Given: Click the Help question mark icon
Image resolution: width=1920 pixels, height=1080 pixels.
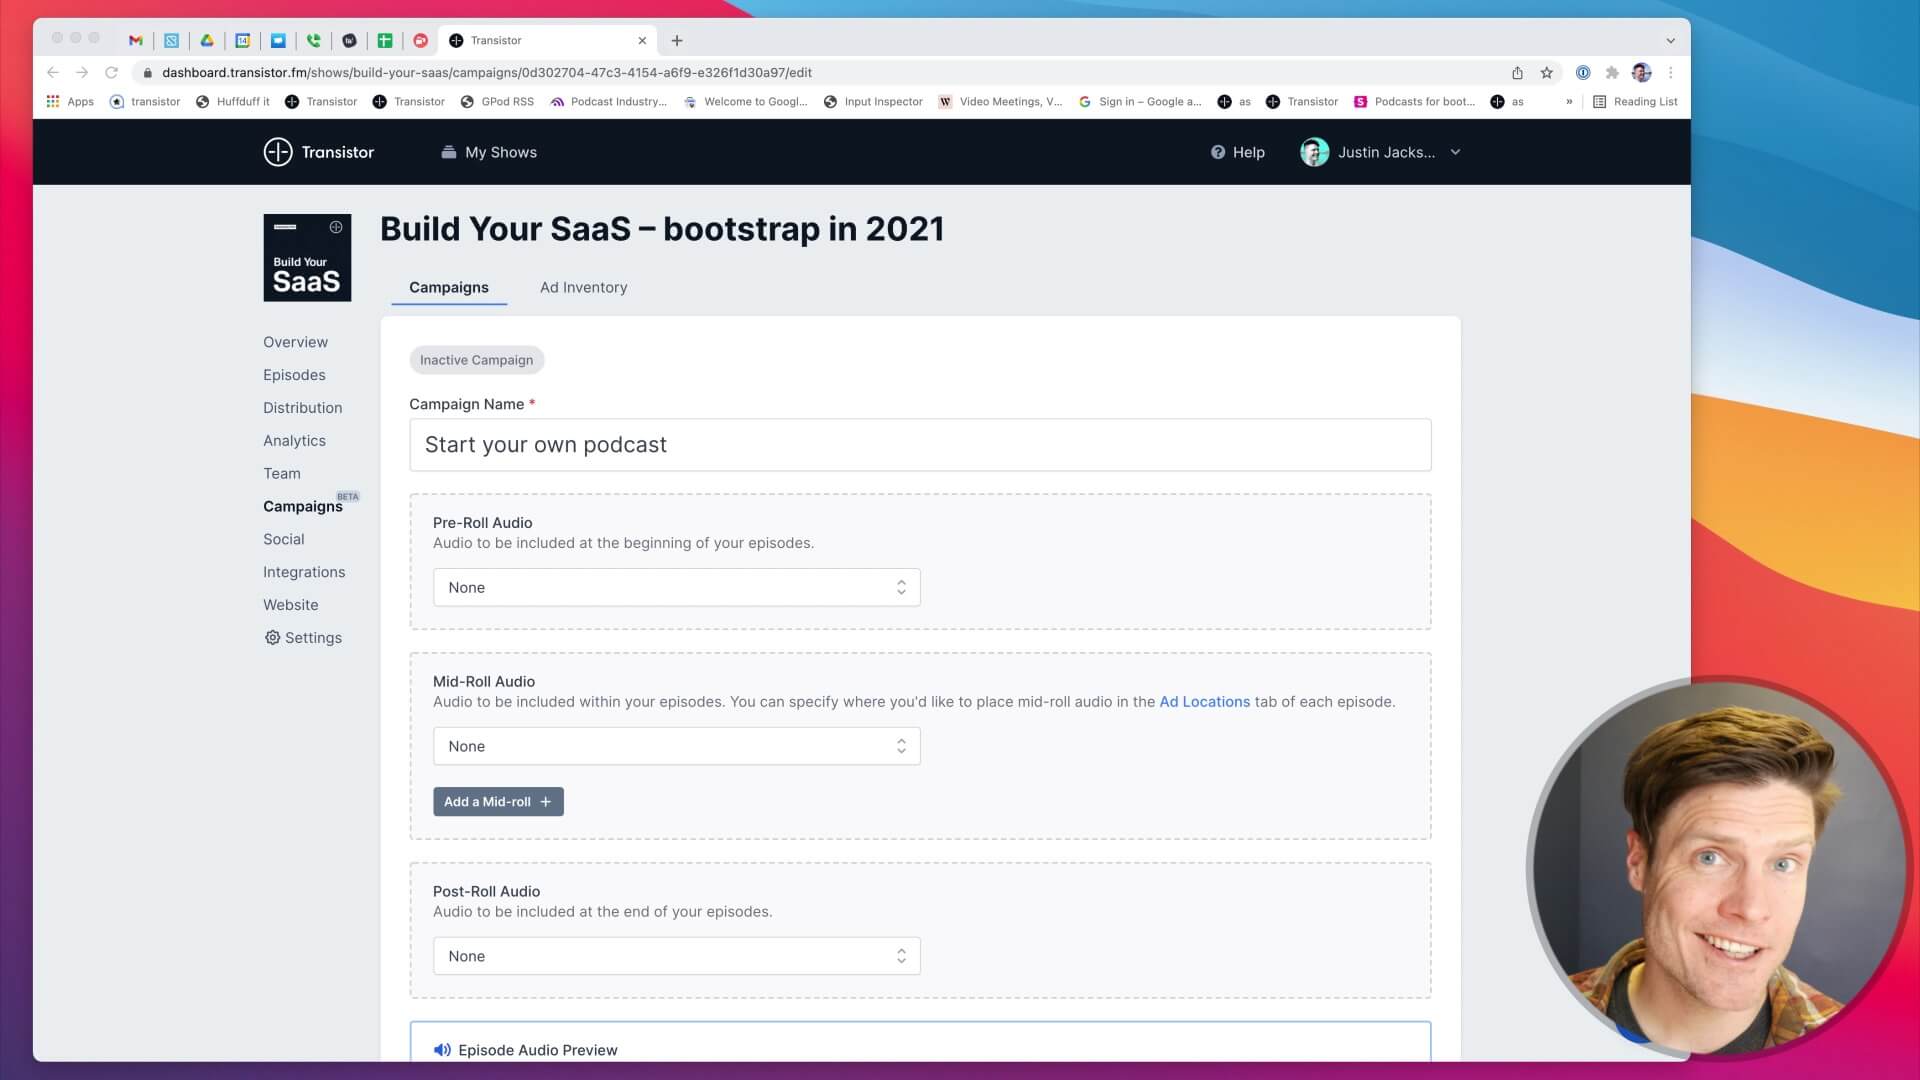Looking at the screenshot, I should click(1217, 152).
